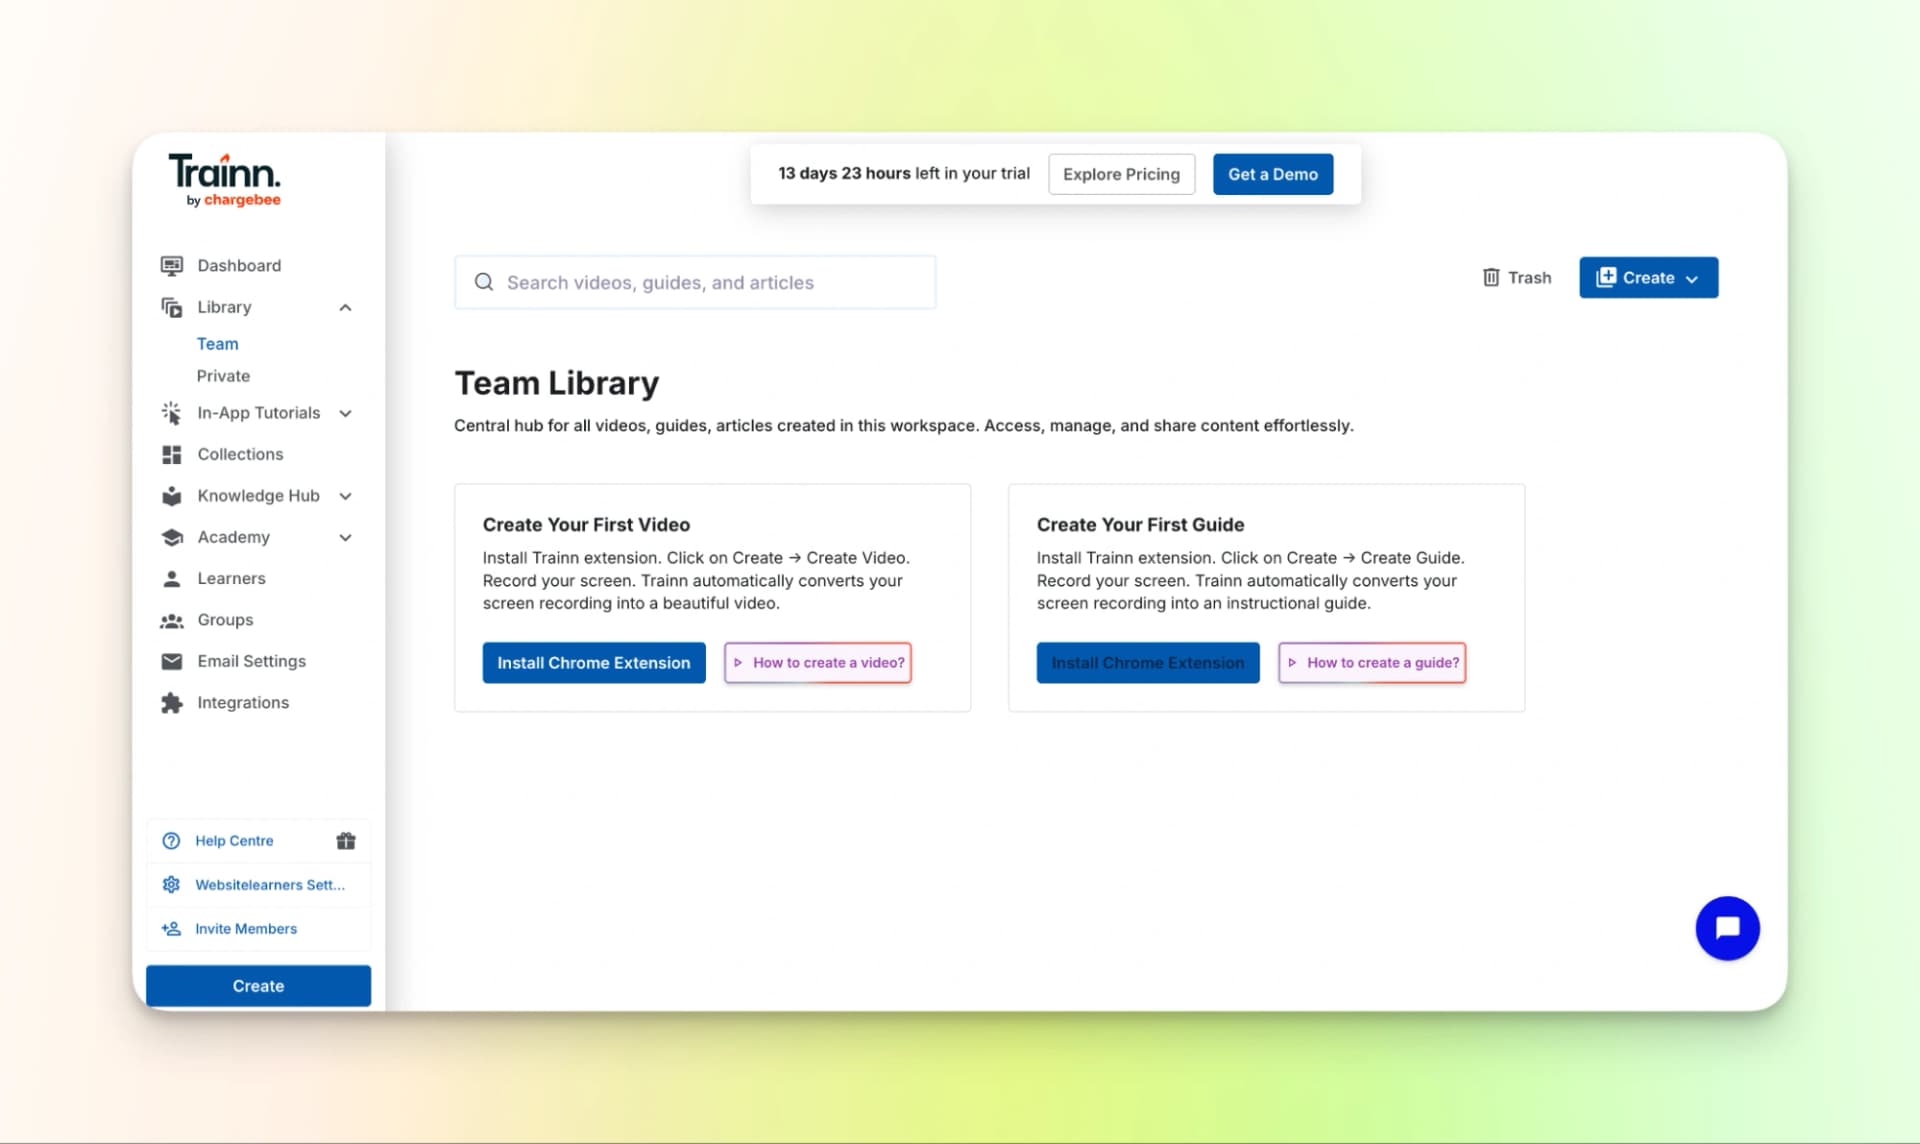
Task: Expand the Academy section chevron
Action: coord(345,537)
